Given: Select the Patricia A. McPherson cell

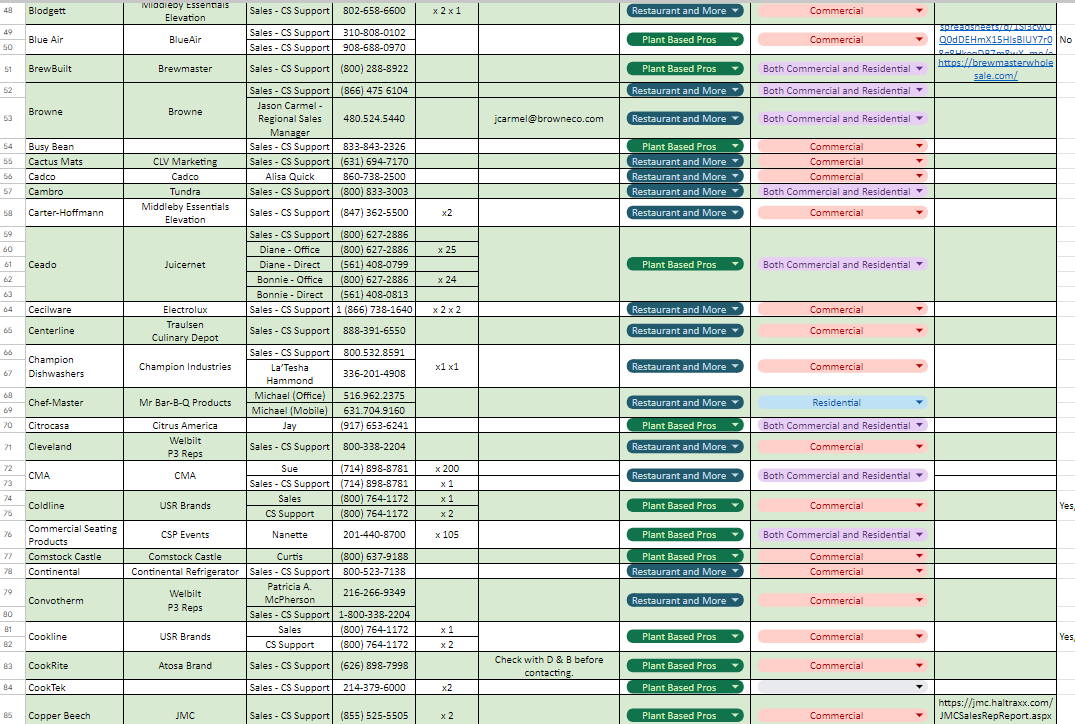Looking at the screenshot, I should coord(289,593).
